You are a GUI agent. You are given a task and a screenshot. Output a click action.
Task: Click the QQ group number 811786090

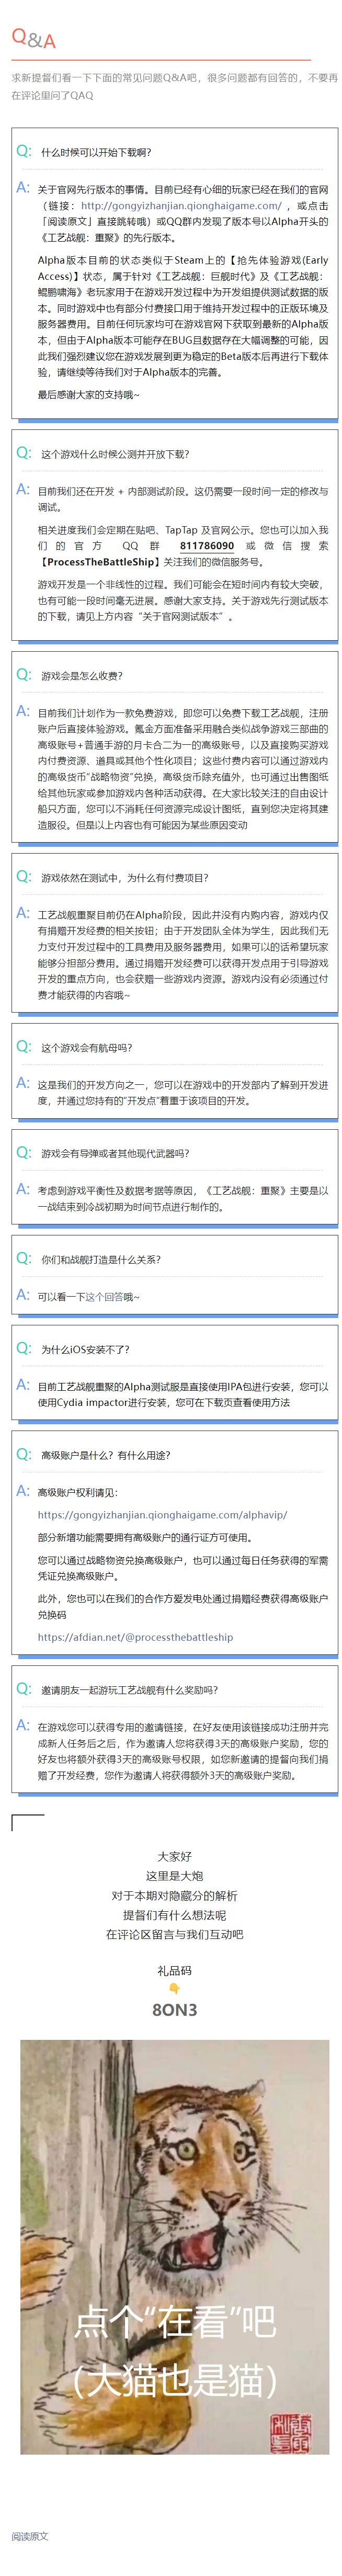pos(207,546)
